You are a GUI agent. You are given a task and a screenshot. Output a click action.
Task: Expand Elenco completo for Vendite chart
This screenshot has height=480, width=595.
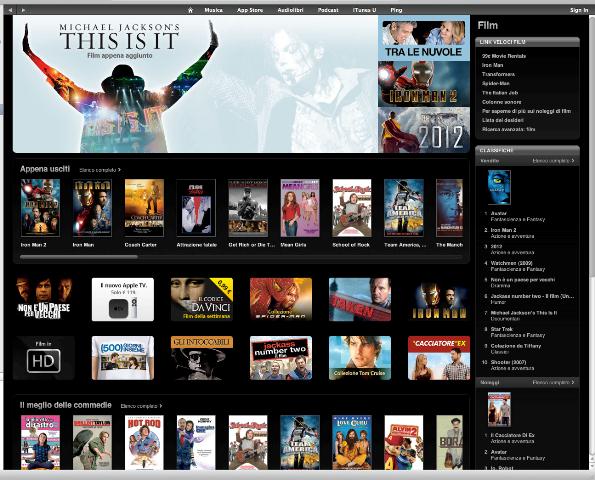[553, 161]
